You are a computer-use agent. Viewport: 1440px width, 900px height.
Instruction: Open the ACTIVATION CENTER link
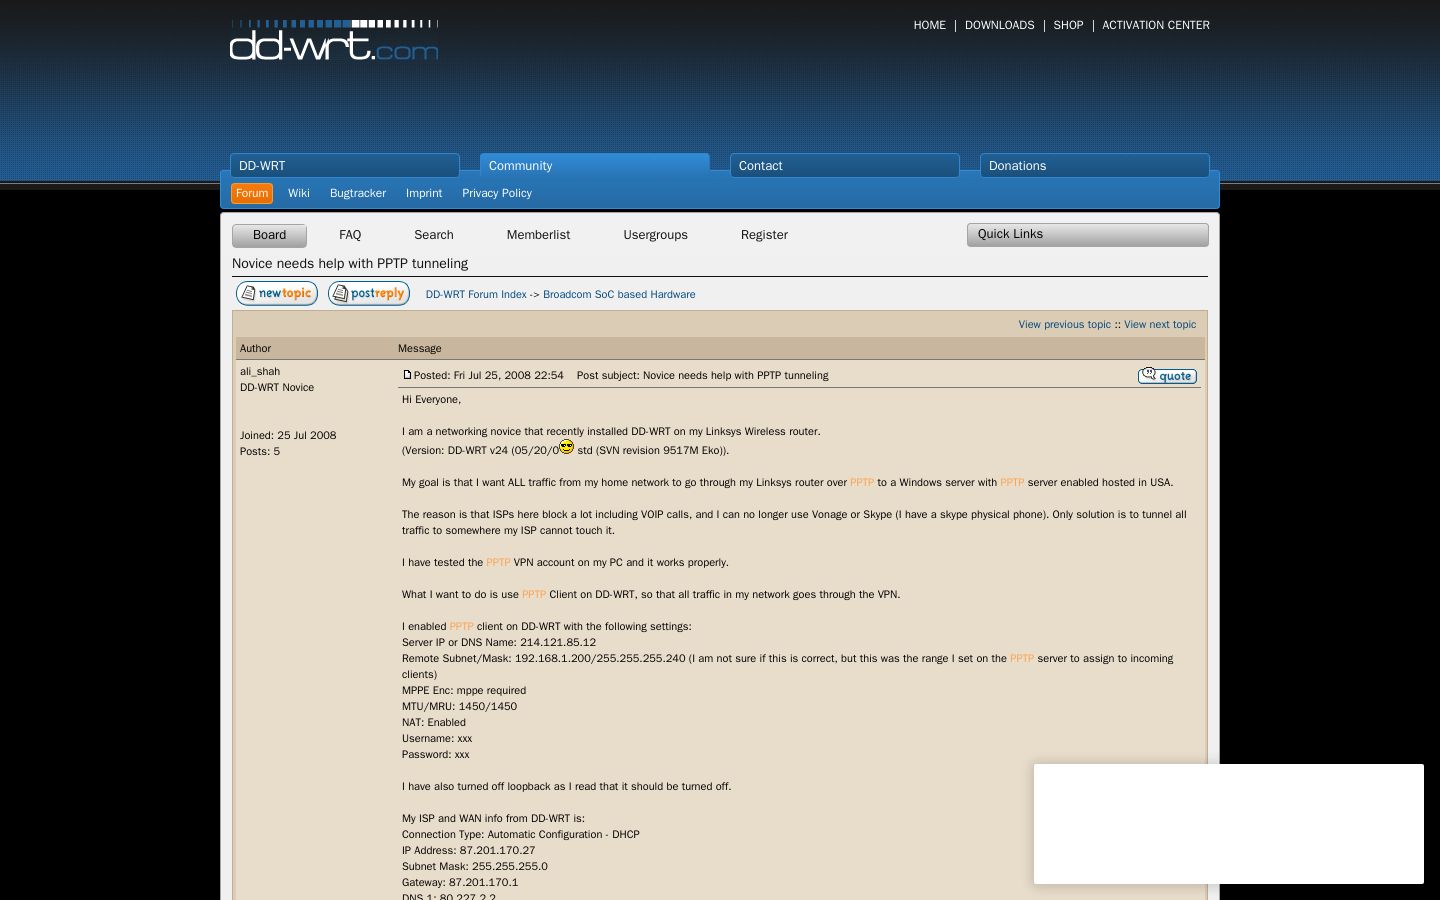[1156, 25]
